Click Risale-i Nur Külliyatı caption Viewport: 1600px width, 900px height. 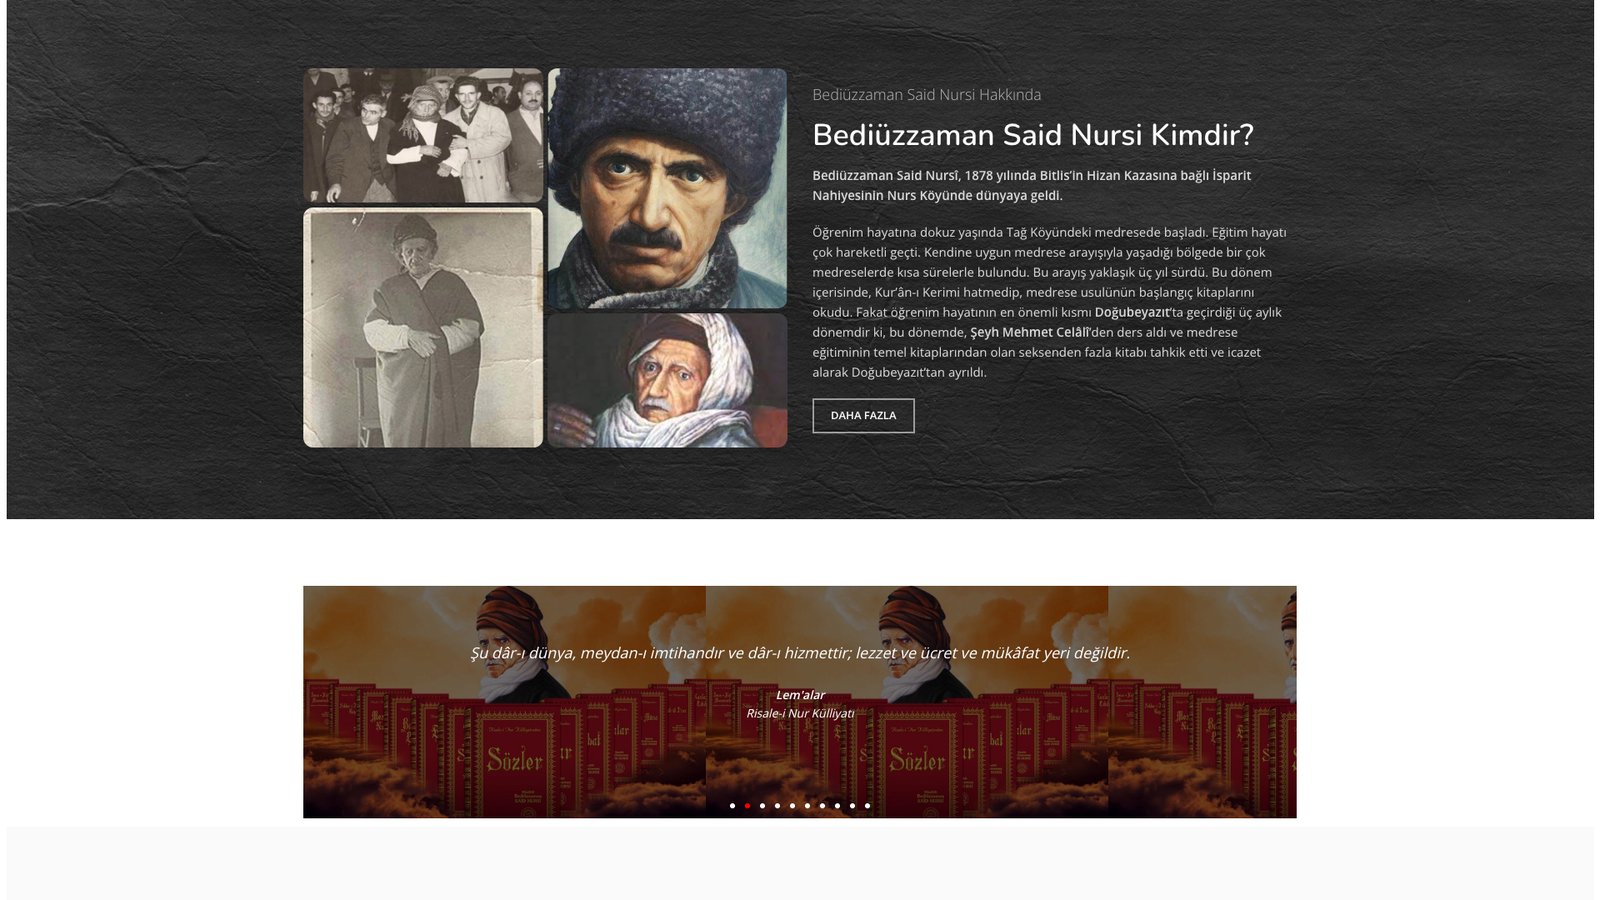[x=800, y=713]
